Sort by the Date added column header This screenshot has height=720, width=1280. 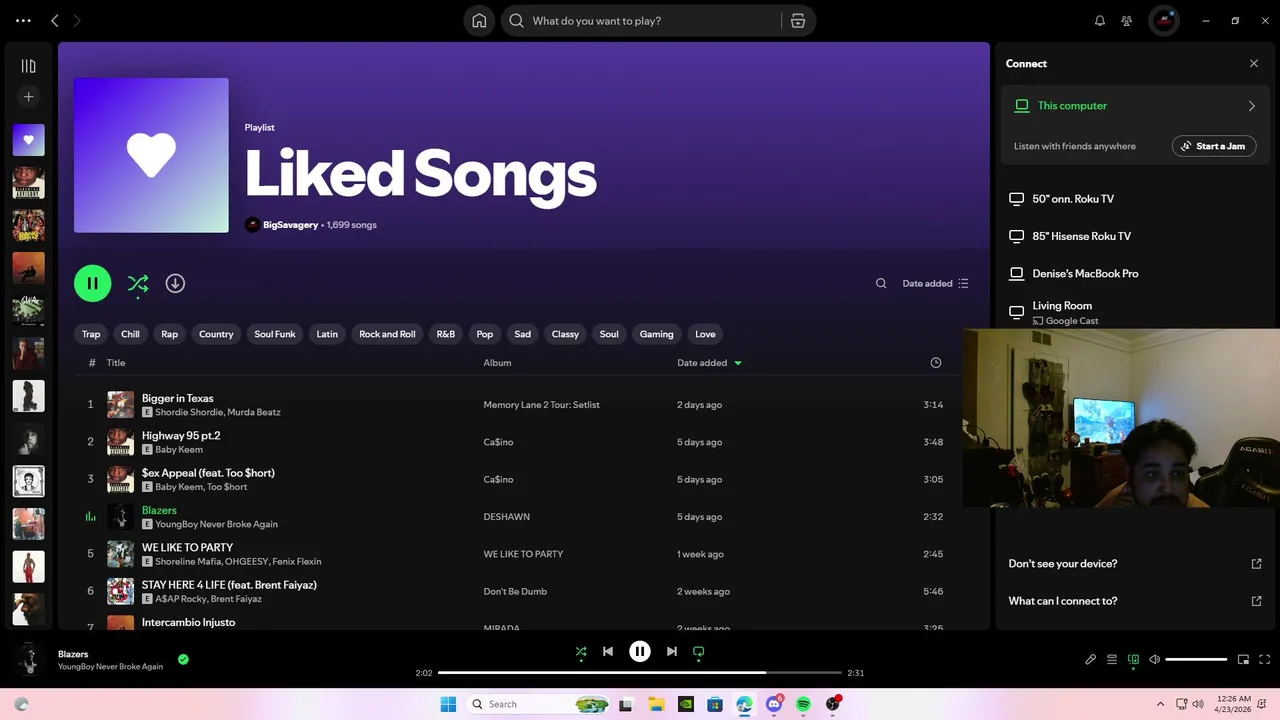(x=709, y=363)
